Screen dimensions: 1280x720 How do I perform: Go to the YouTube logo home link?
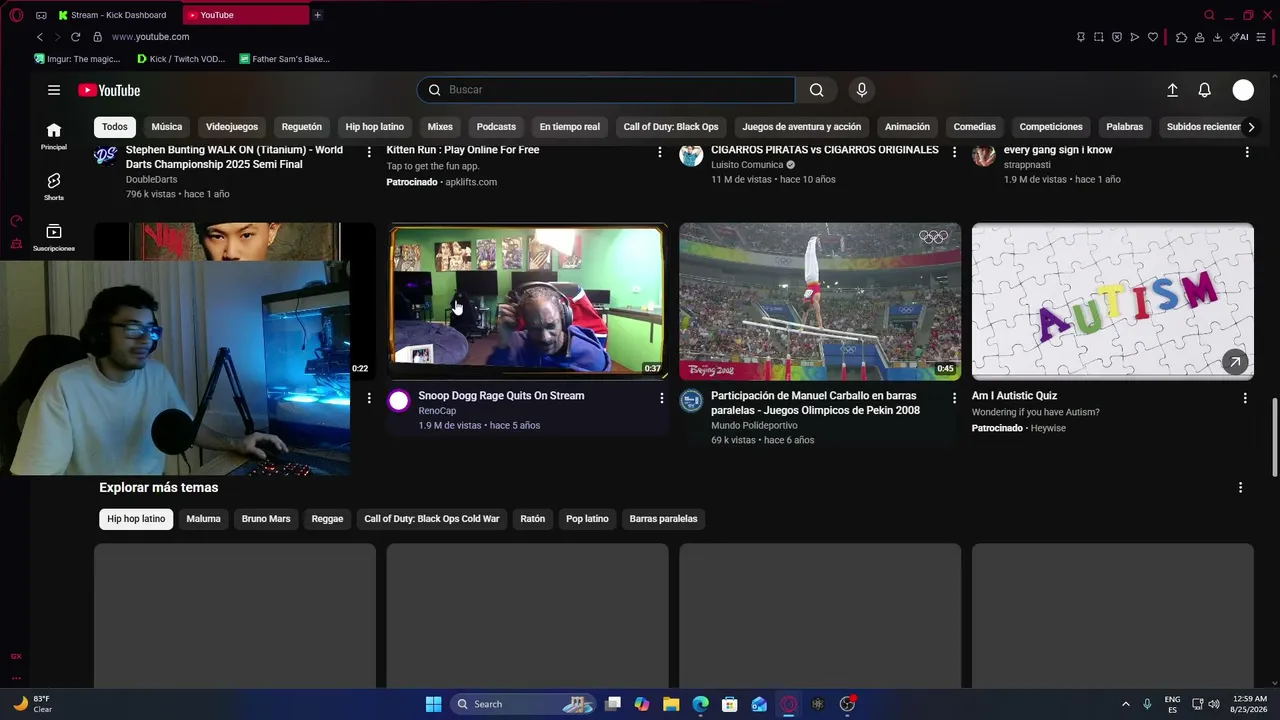[109, 90]
